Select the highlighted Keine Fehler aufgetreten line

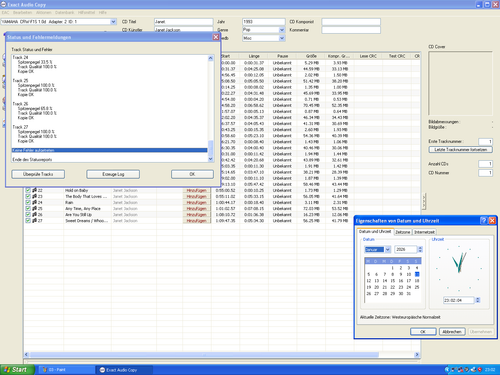point(109,150)
